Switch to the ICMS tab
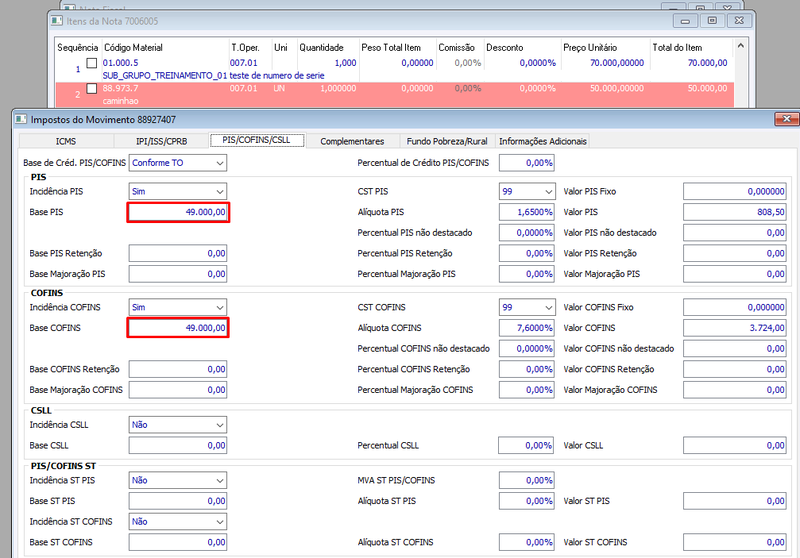800x558 pixels. [x=66, y=141]
